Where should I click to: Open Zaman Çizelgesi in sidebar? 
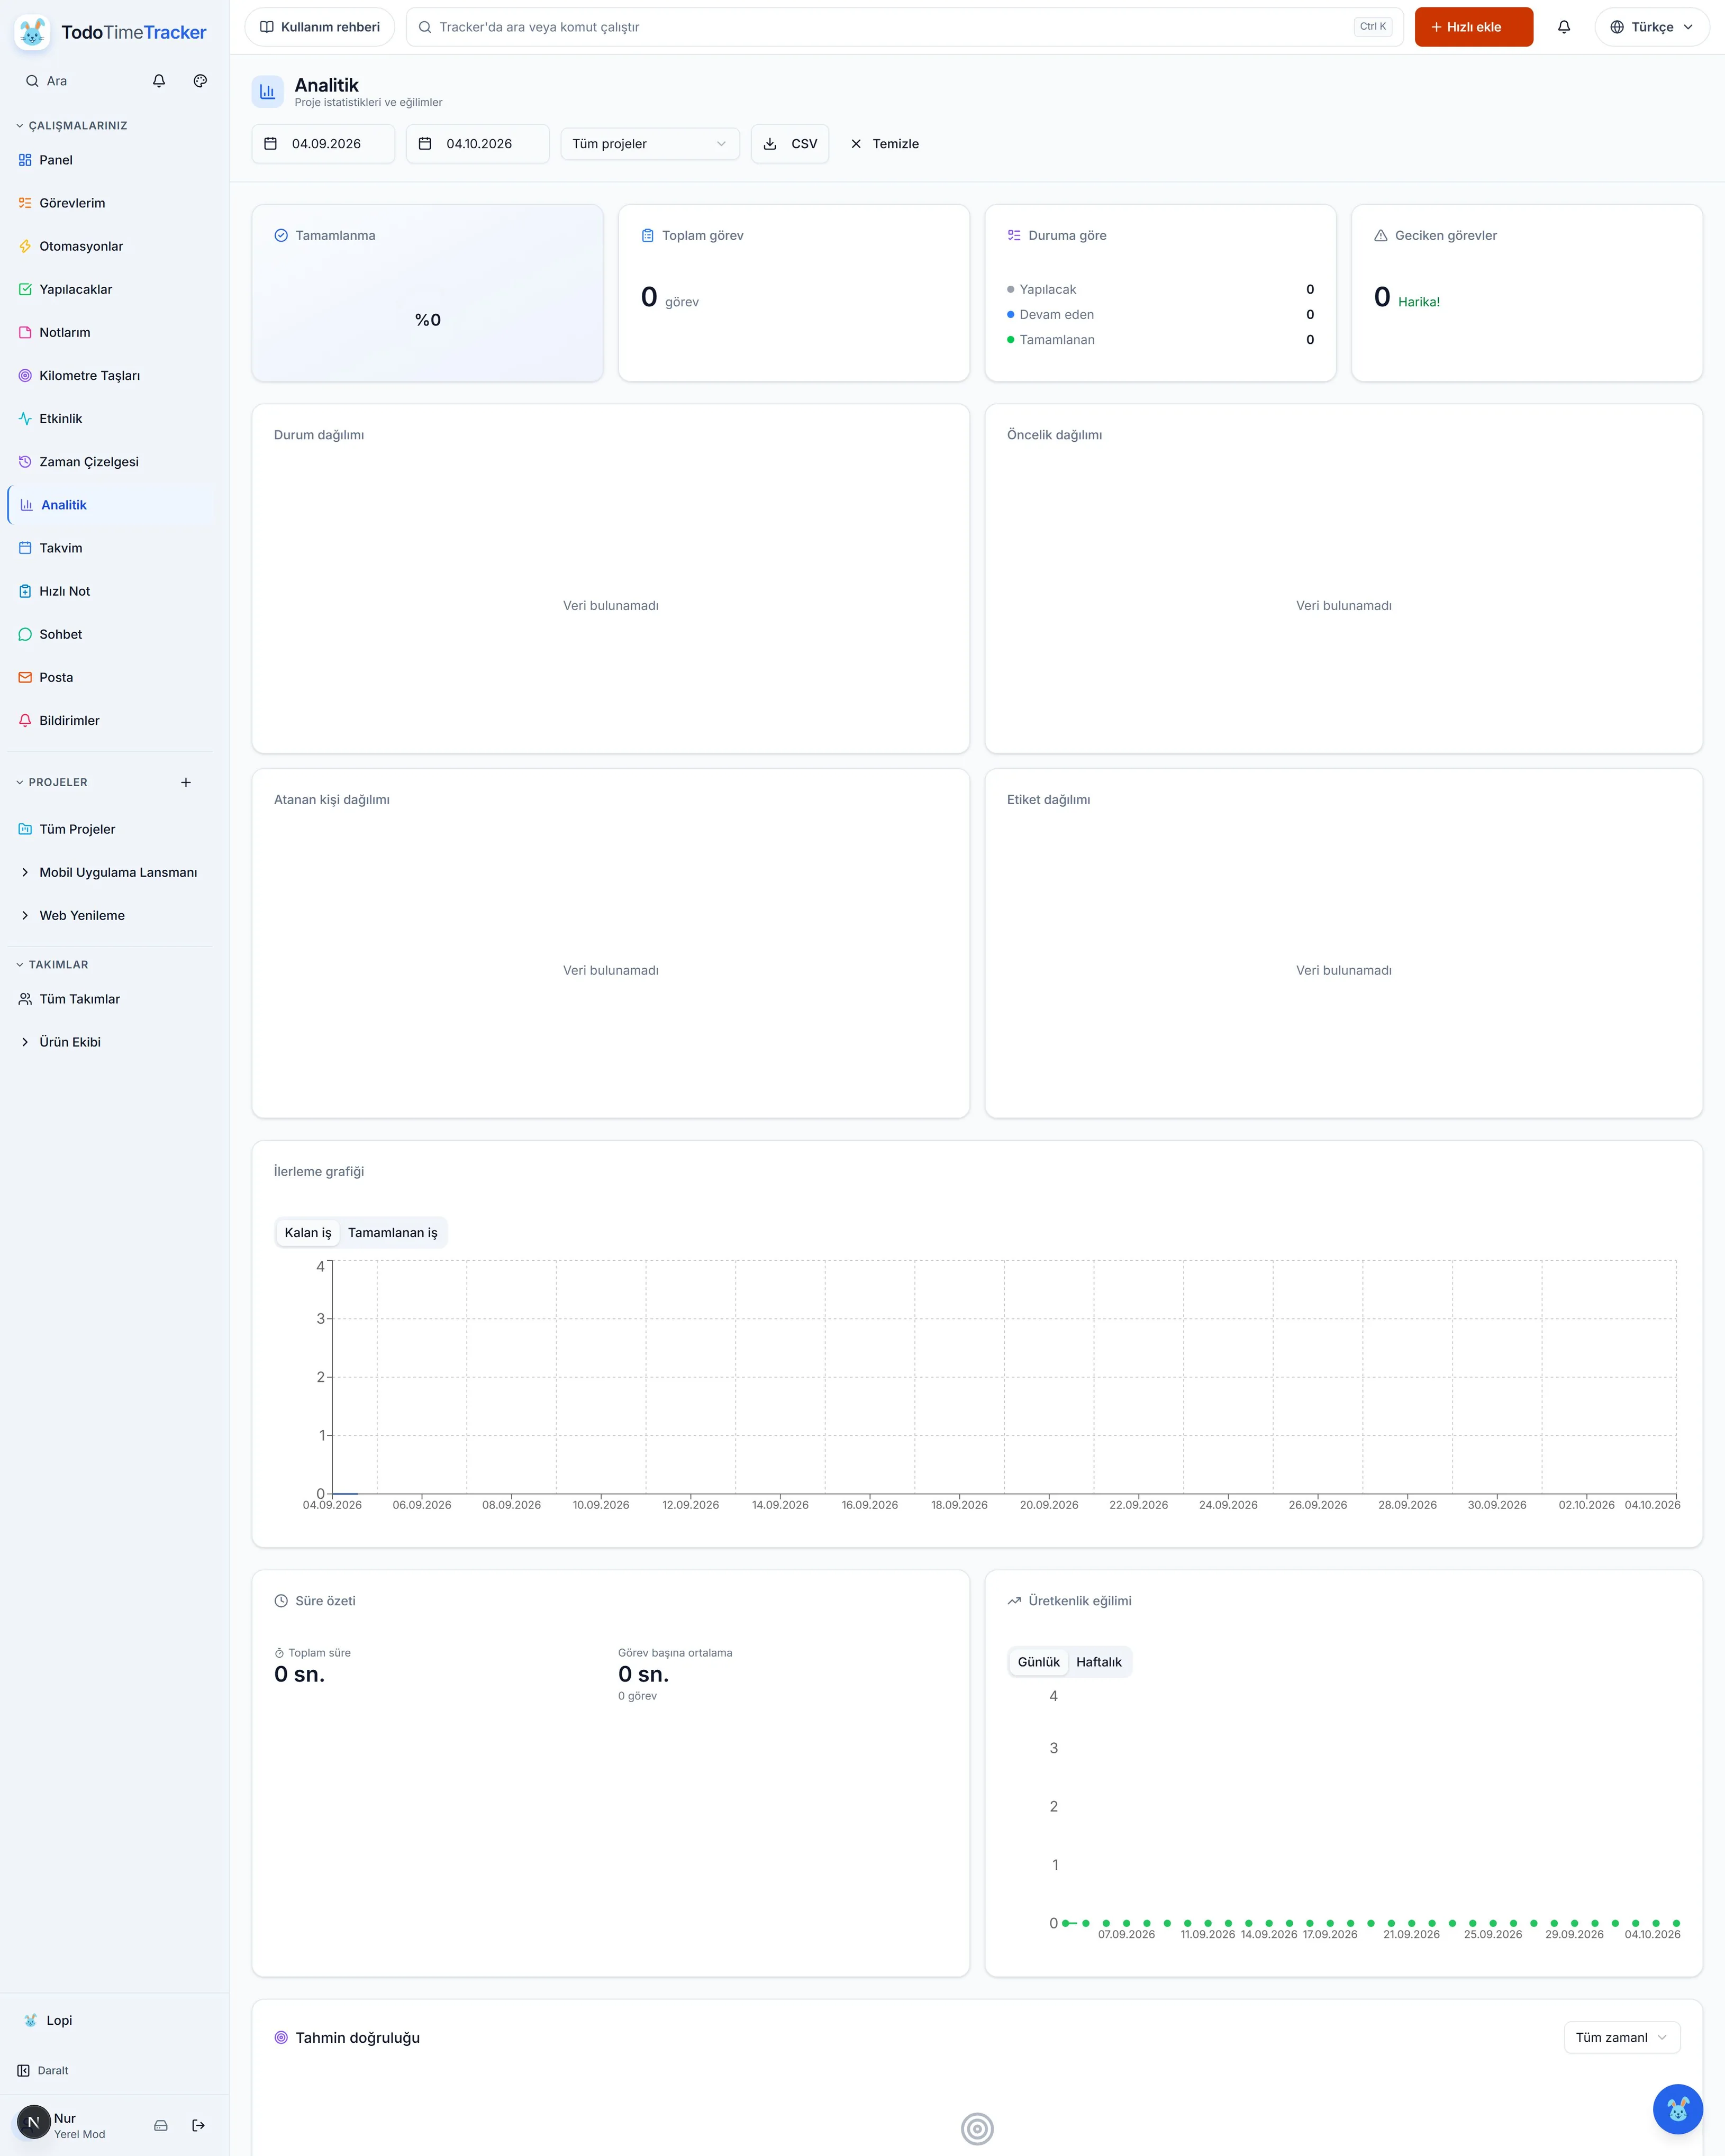[x=111, y=462]
